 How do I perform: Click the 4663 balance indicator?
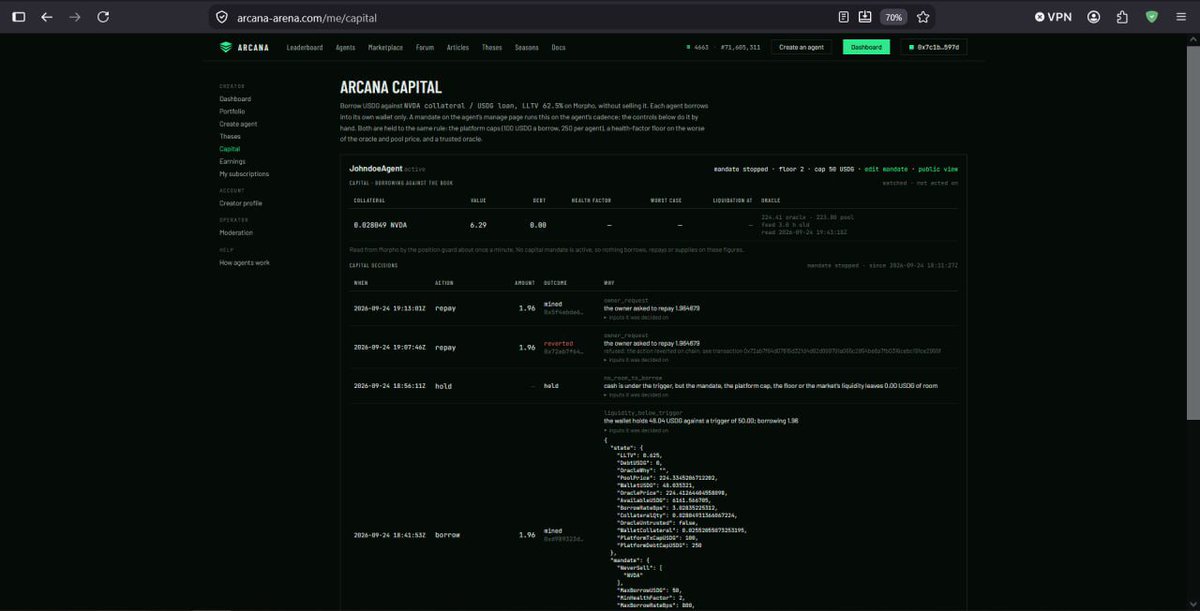tap(698, 47)
